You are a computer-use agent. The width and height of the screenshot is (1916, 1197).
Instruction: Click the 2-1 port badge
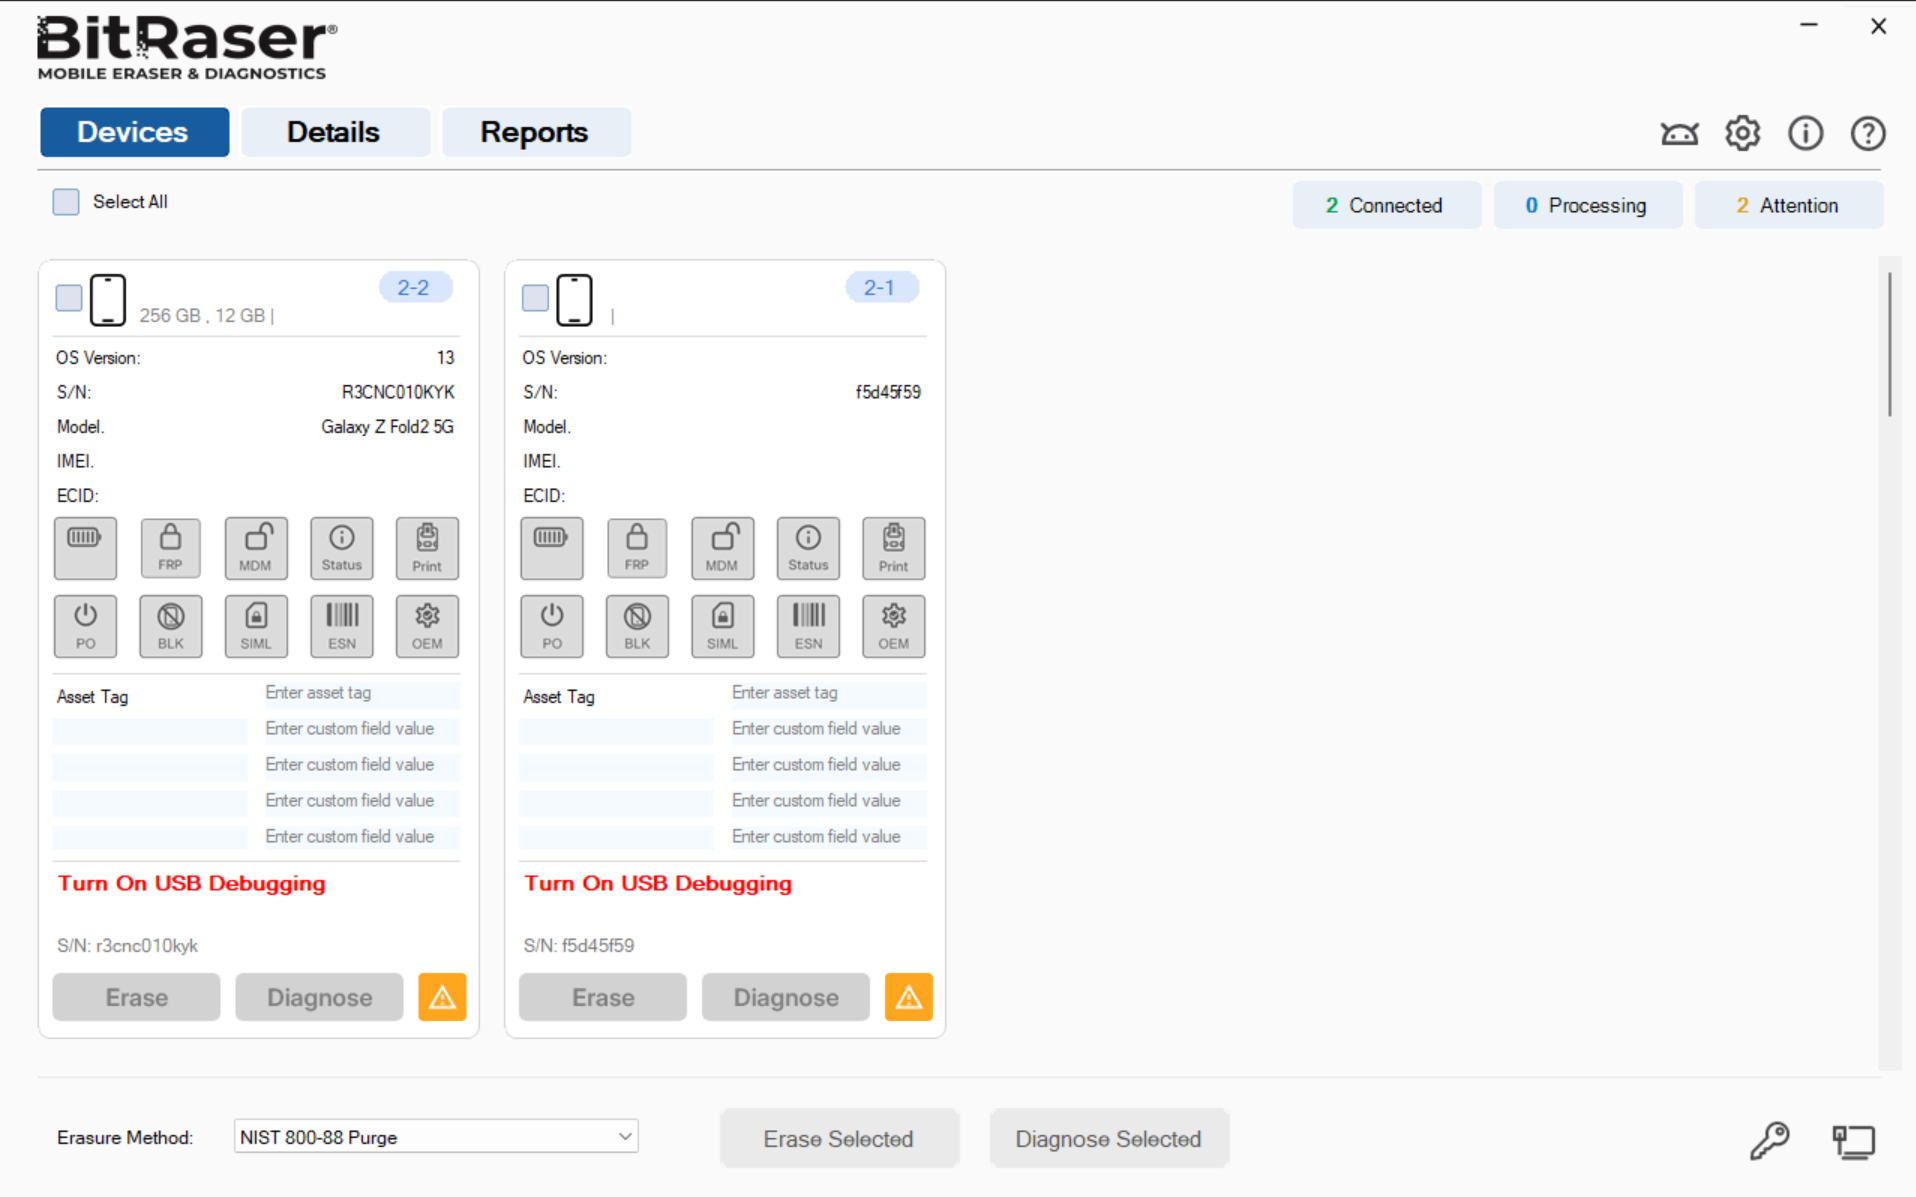(x=881, y=288)
